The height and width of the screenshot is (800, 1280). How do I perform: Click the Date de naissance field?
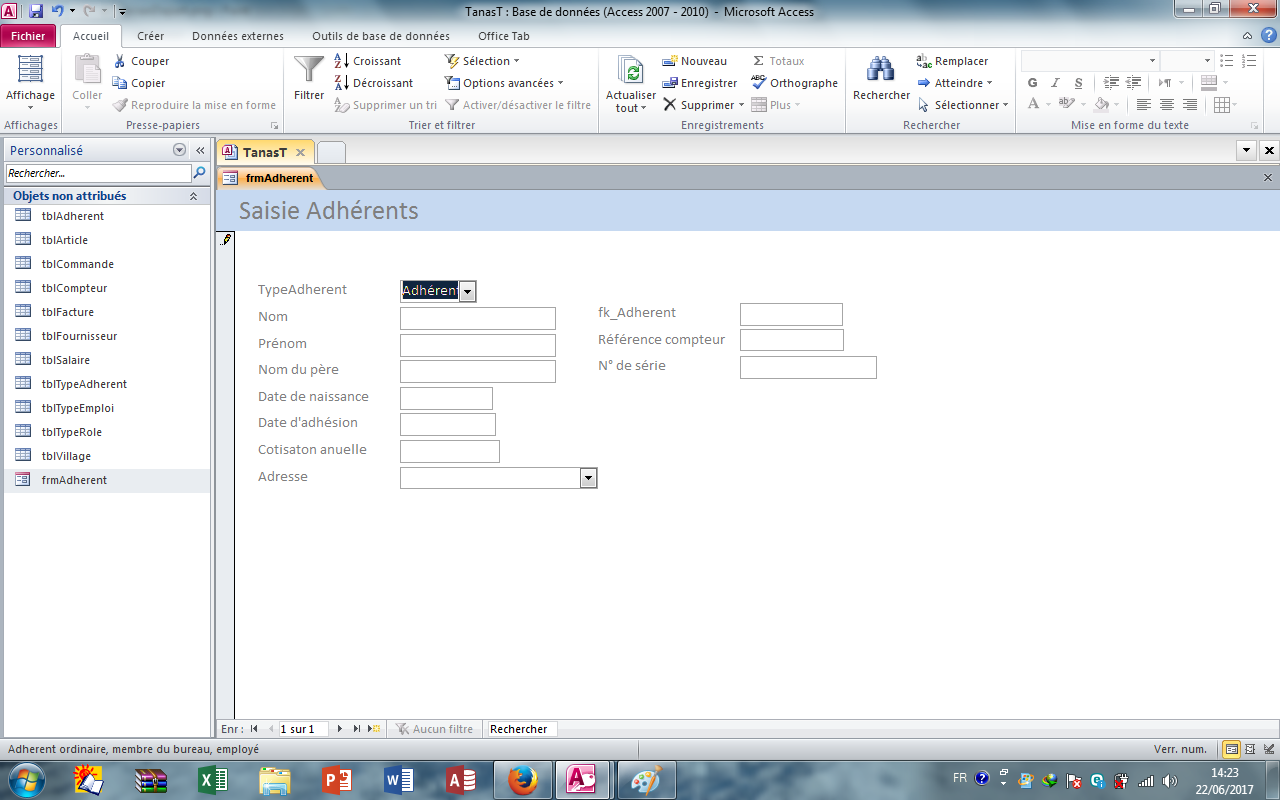click(446, 398)
